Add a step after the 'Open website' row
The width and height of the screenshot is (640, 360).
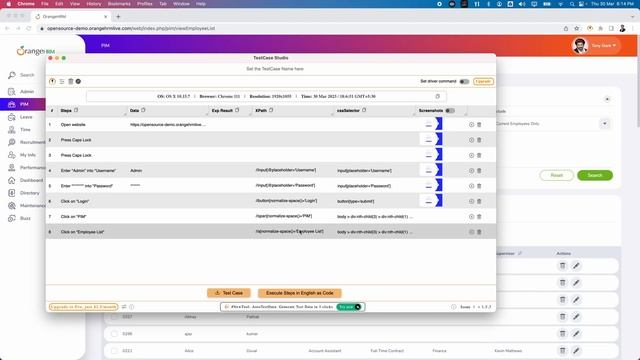pyautogui.click(x=471, y=124)
